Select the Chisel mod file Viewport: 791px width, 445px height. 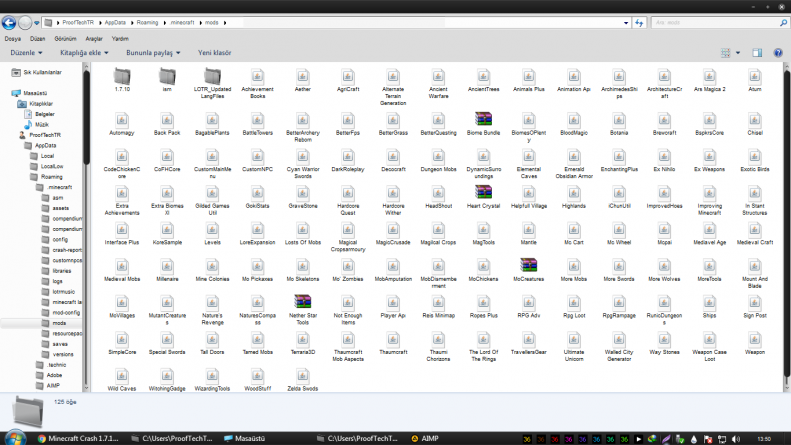pos(755,124)
